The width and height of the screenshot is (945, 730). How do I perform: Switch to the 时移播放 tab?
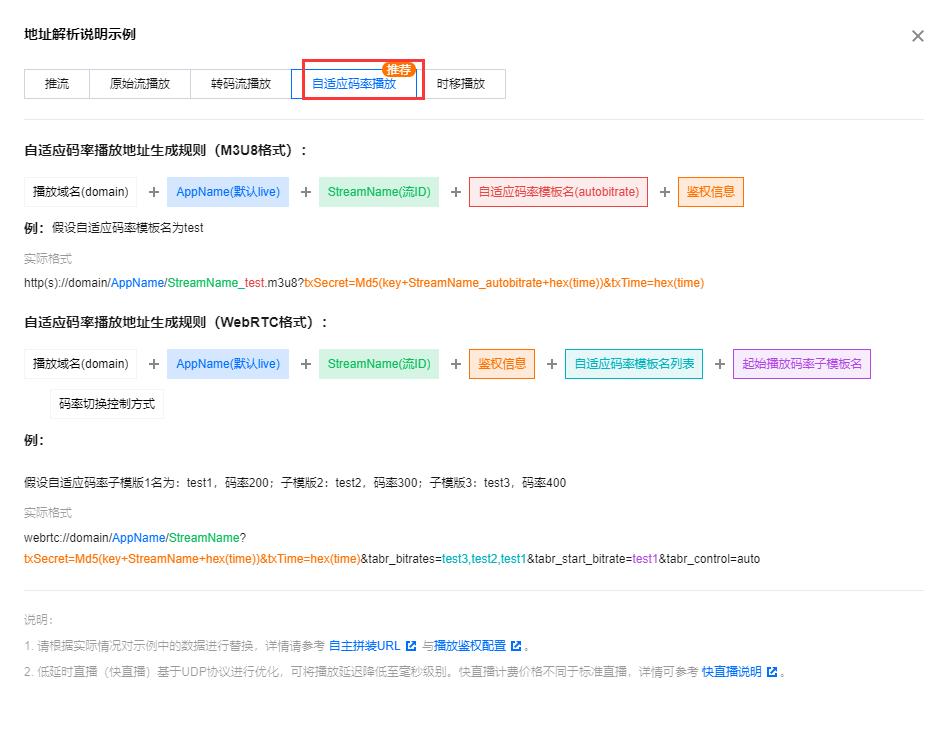click(x=461, y=84)
